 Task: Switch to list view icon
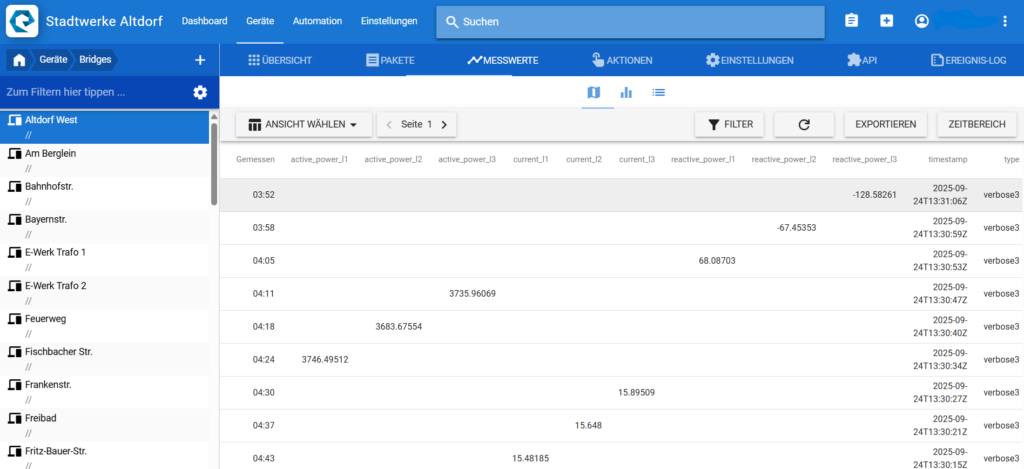(658, 92)
